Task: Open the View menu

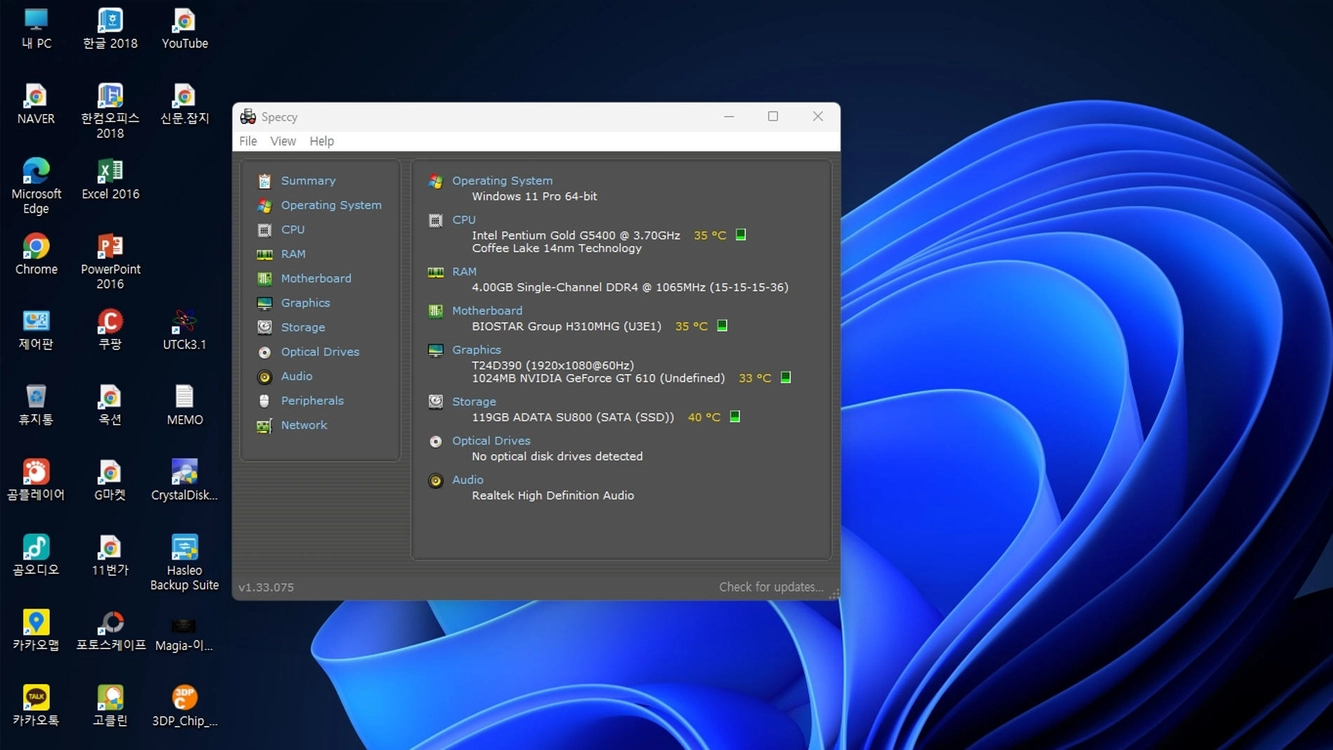Action: click(283, 141)
